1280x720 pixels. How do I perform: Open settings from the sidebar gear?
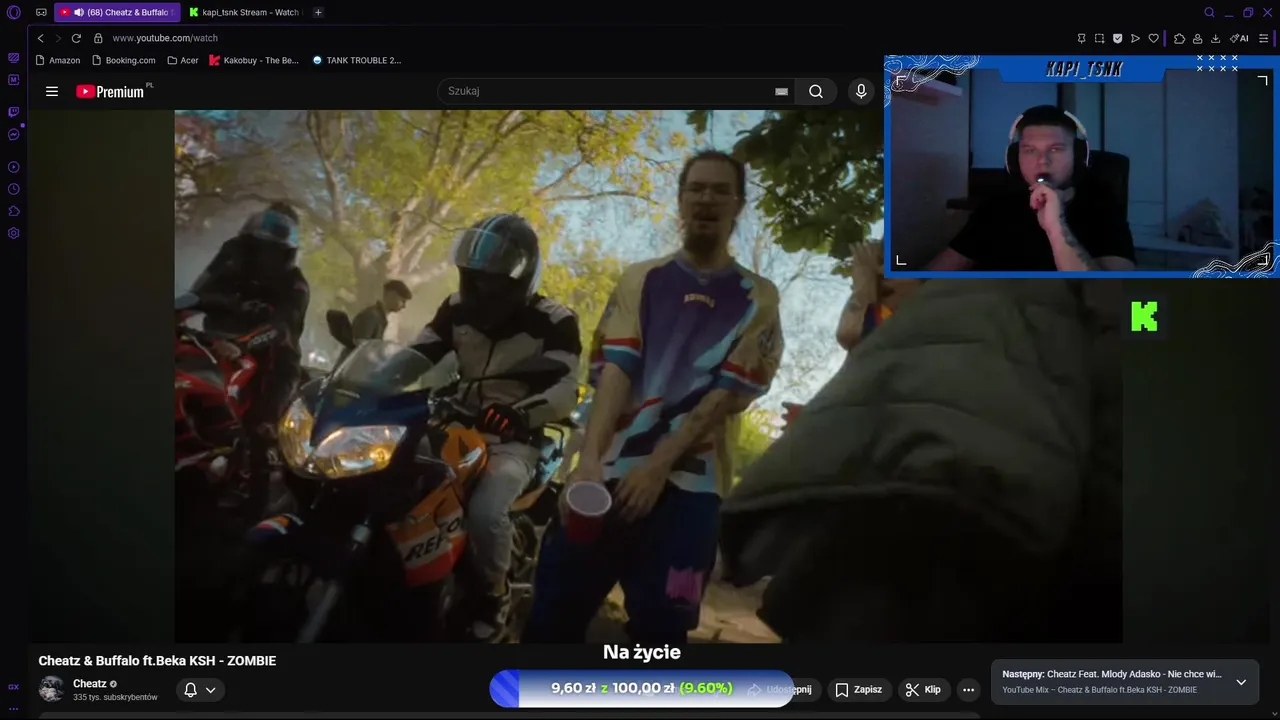tap(13, 233)
